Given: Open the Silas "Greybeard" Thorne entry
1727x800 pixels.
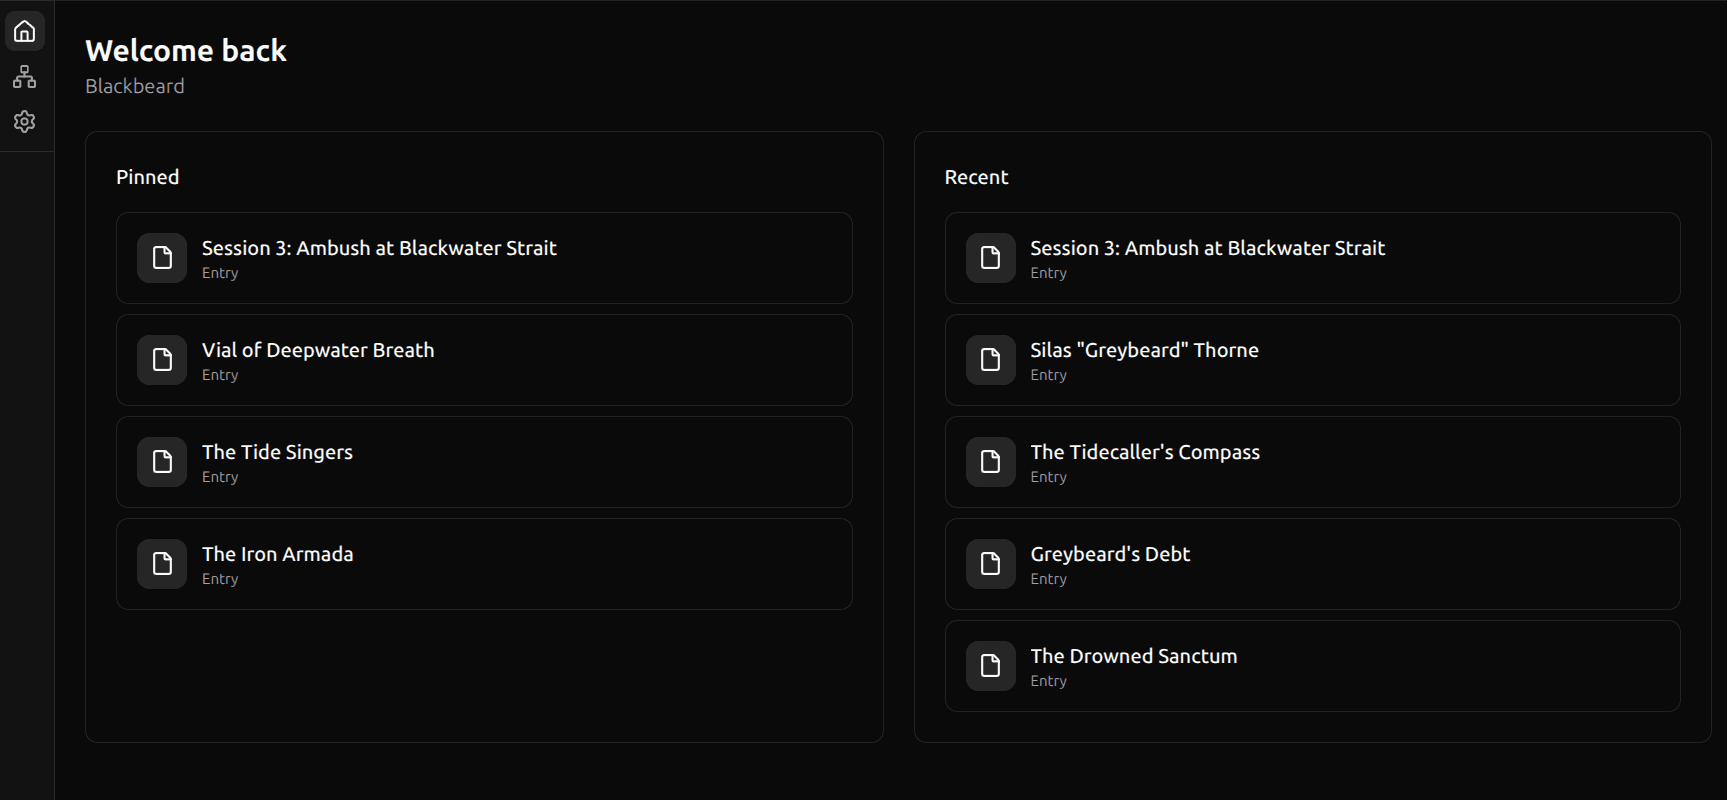Looking at the screenshot, I should [x=1144, y=350].
